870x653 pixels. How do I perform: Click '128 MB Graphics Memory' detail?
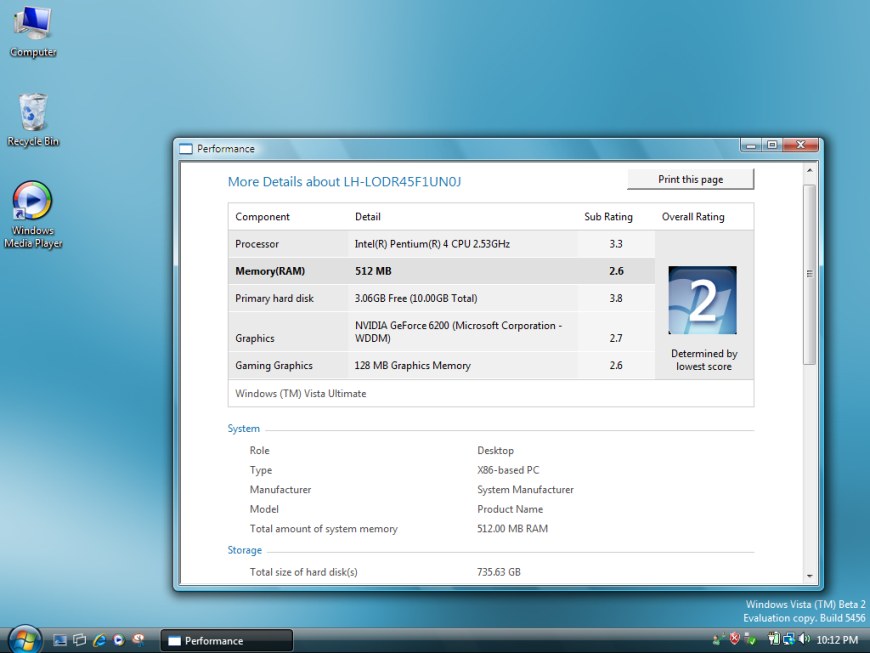coord(413,366)
